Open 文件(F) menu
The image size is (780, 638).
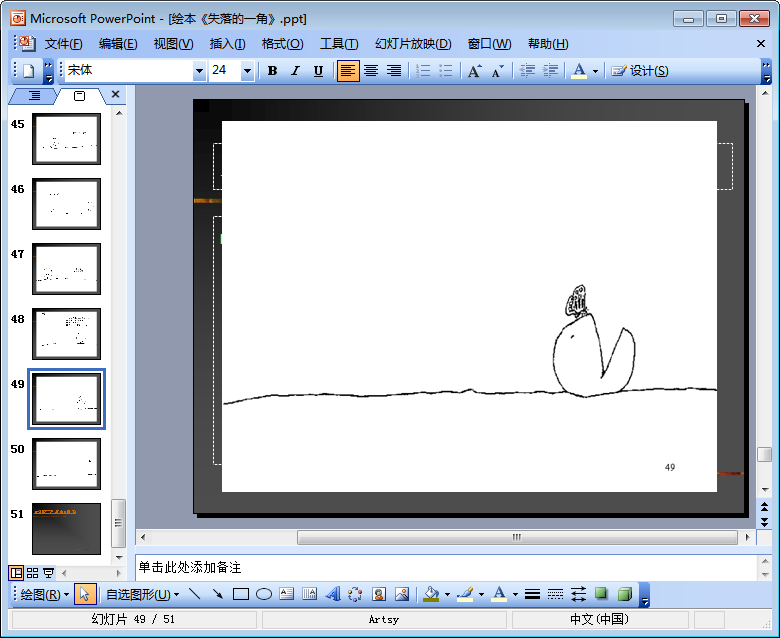click(63, 44)
